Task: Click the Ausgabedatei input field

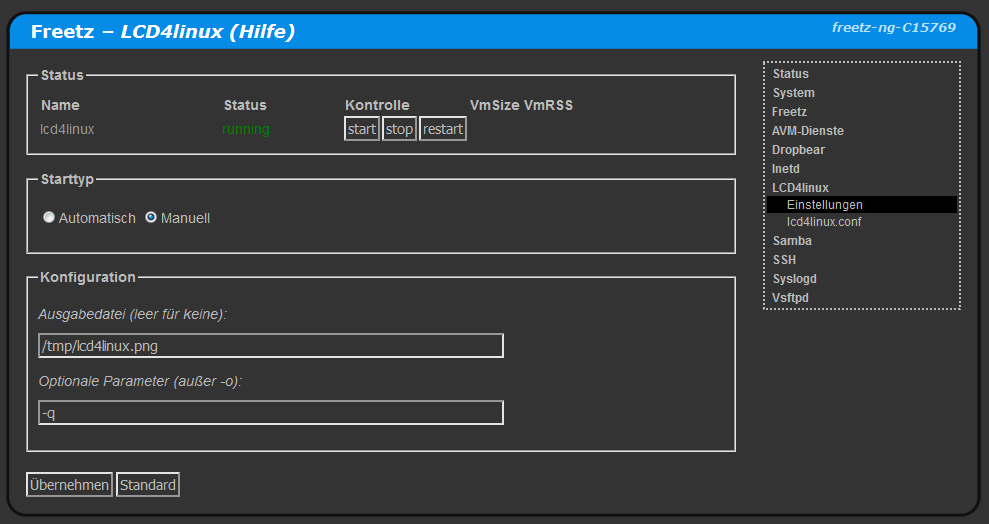Action: (x=269, y=346)
